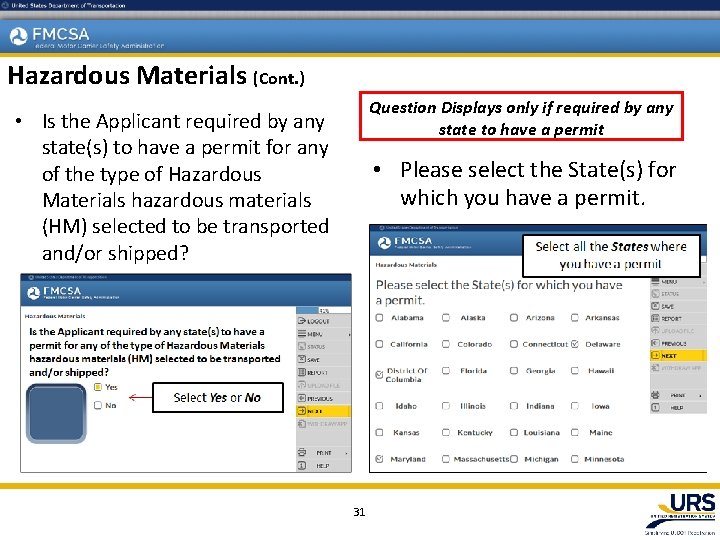This screenshot has width=720, height=540.
Task: Click 'Hazardous Materials' breadcrumb in the Yes/No panel
Action: click(x=55, y=316)
